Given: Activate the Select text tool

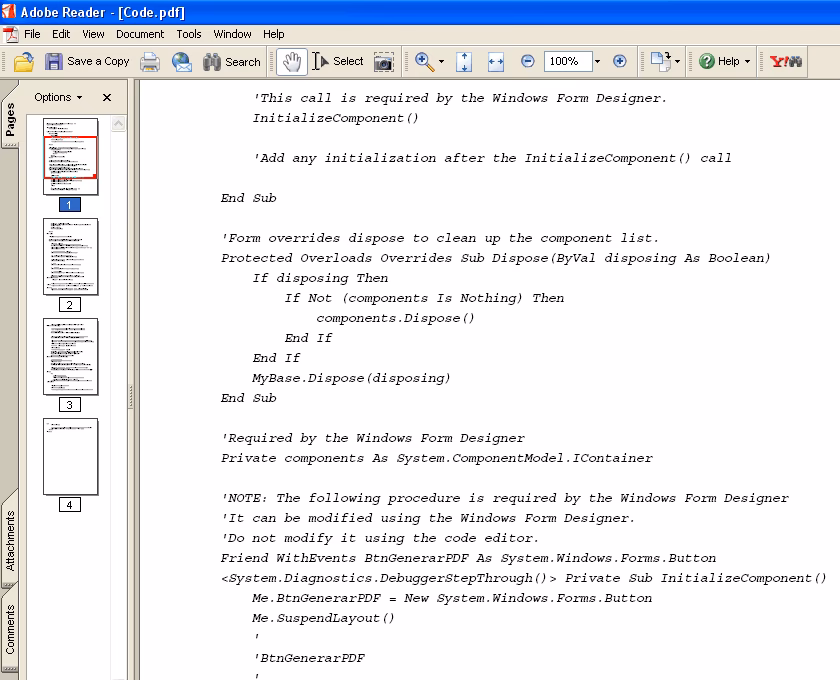Looking at the screenshot, I should (338, 62).
